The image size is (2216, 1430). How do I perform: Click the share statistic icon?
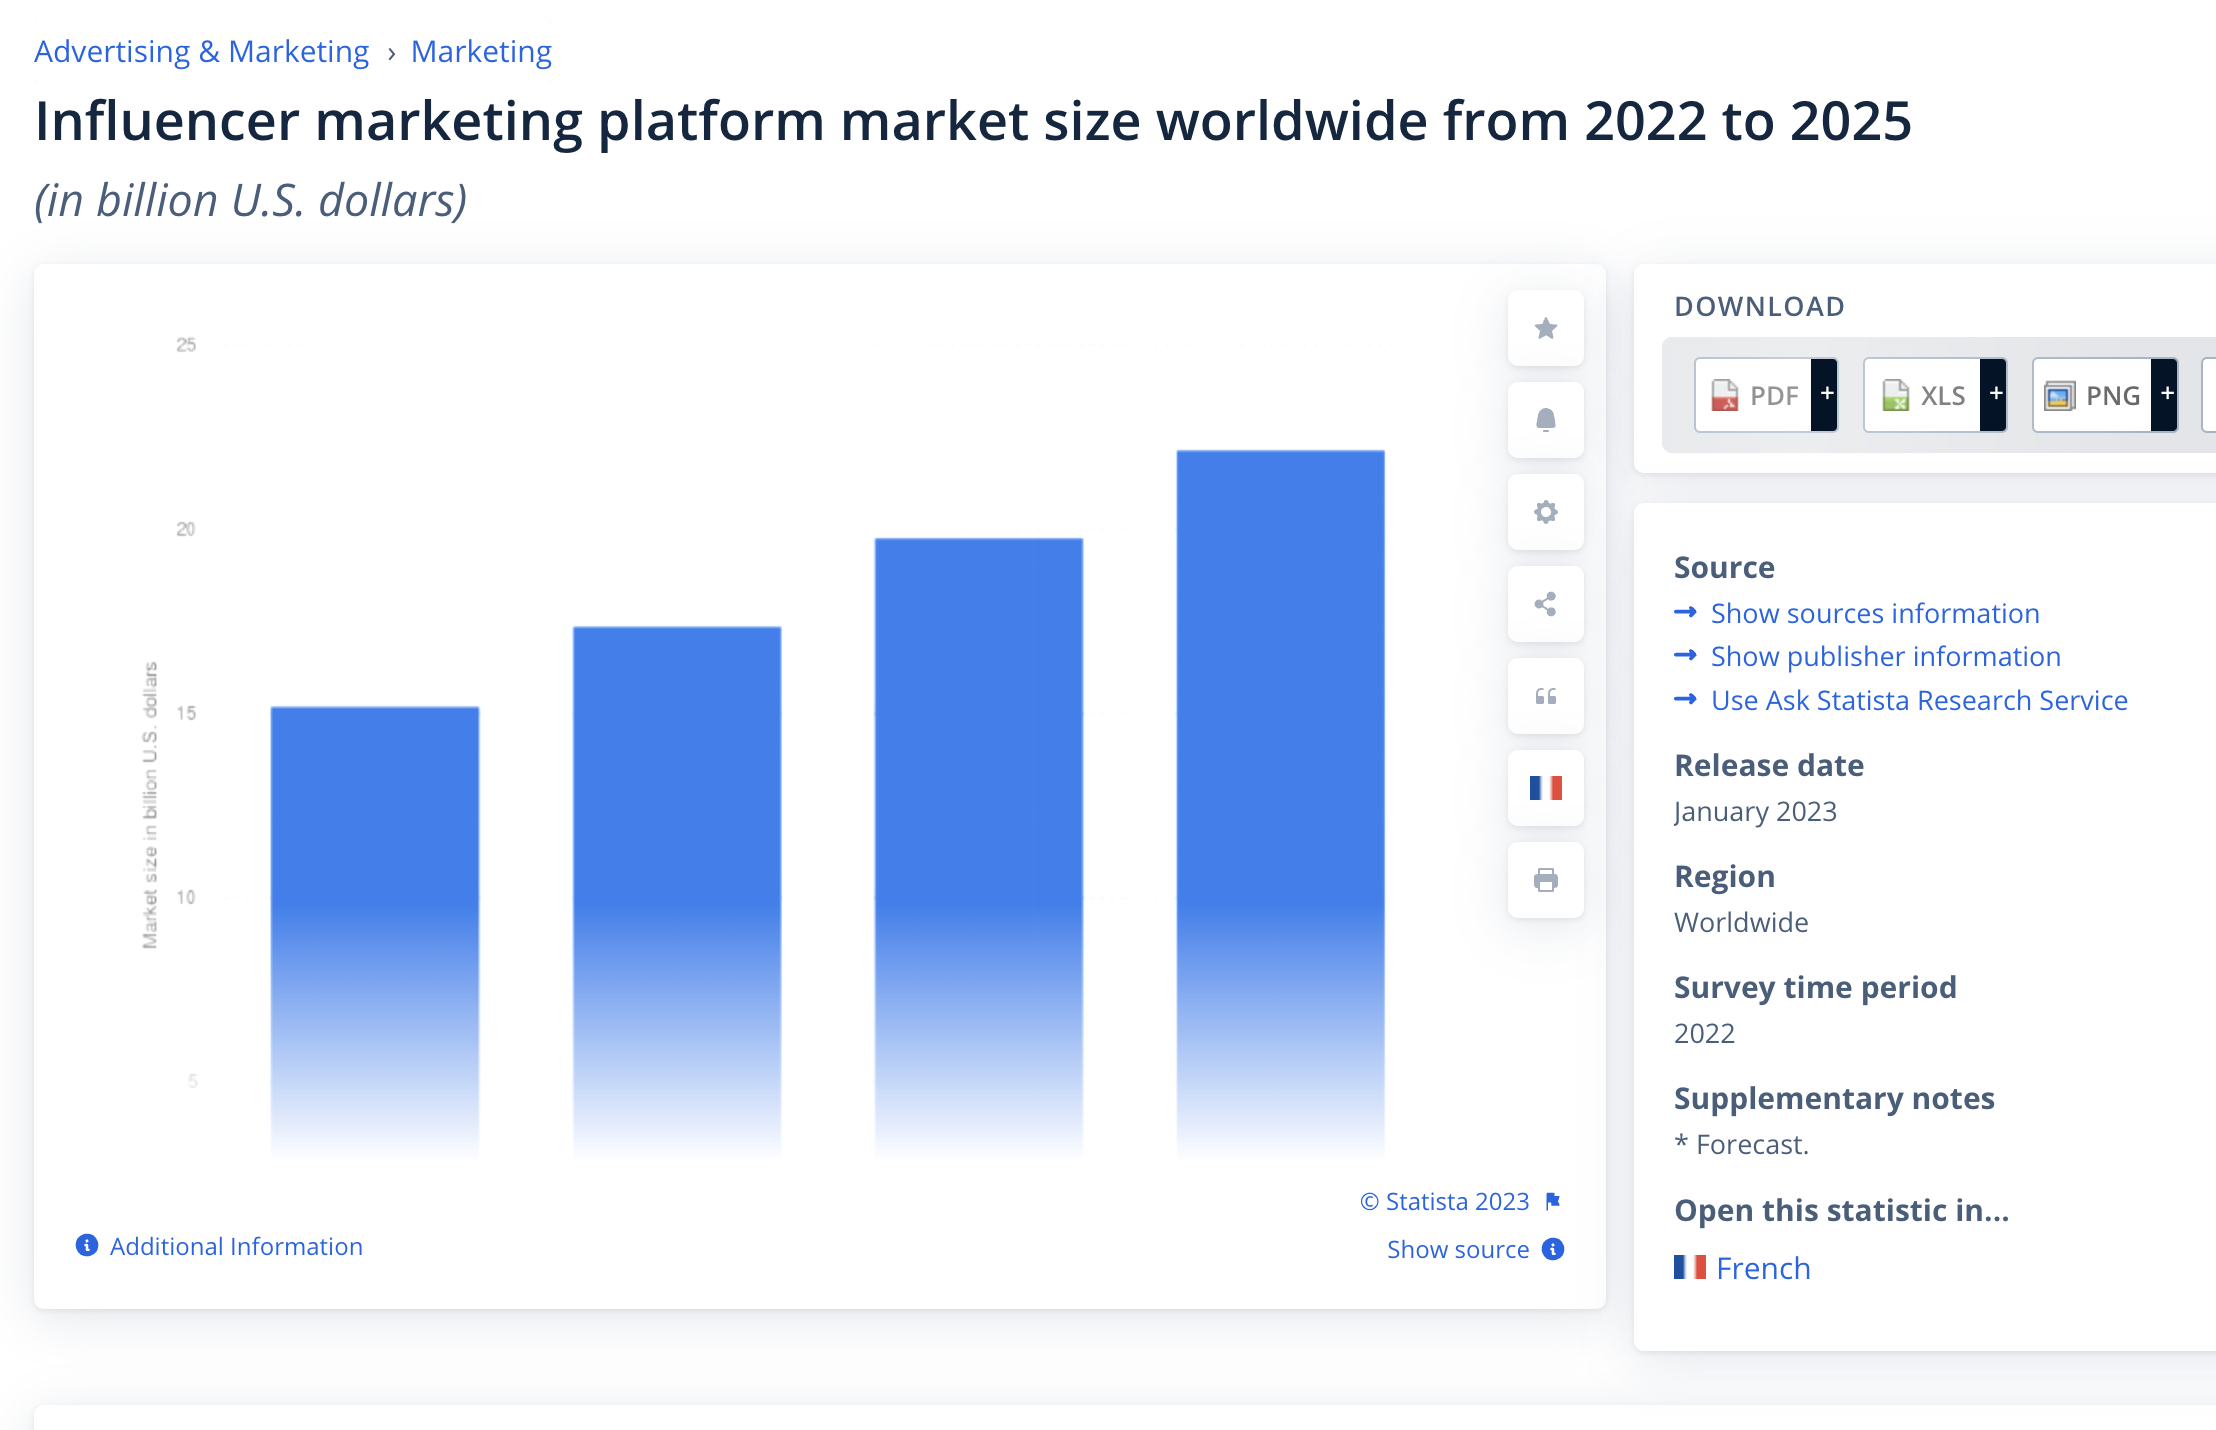pyautogui.click(x=1545, y=604)
